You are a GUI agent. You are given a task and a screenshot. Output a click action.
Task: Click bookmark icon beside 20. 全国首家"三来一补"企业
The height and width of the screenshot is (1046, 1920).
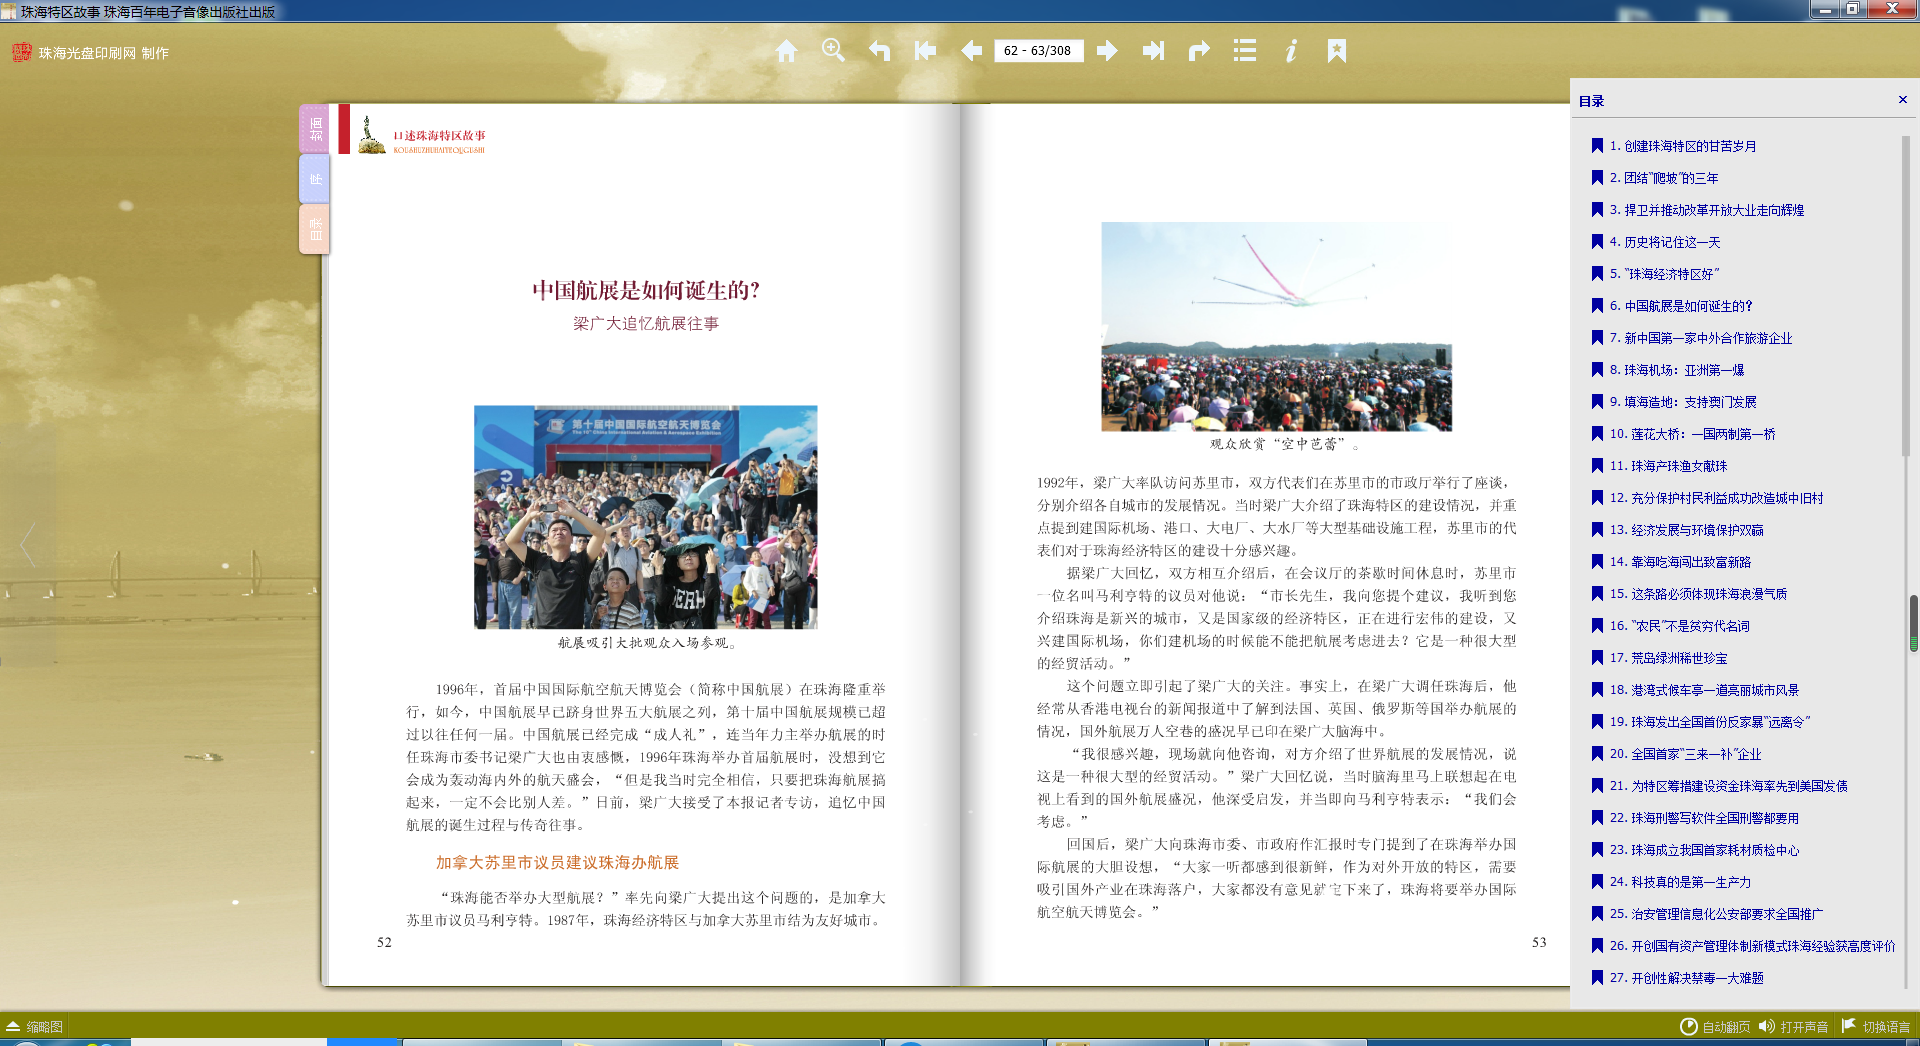pyautogui.click(x=1597, y=754)
